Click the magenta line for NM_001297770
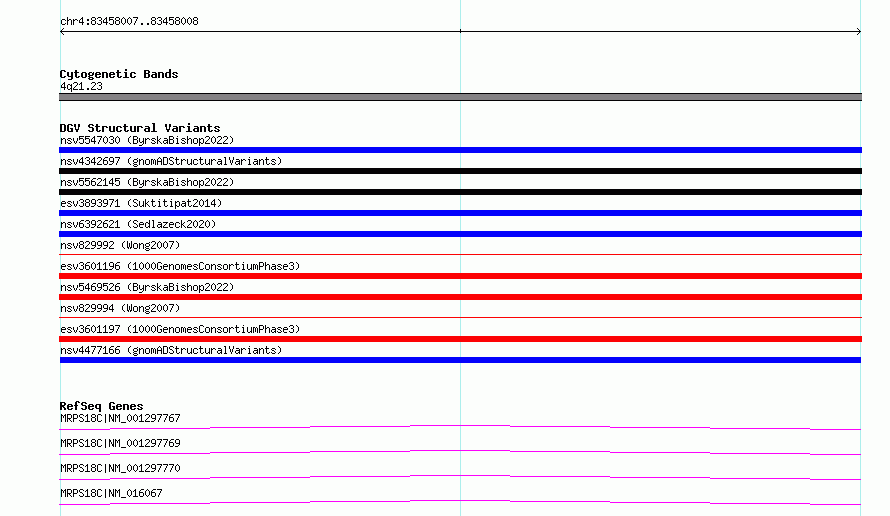The width and height of the screenshot is (890, 516). click(460, 476)
